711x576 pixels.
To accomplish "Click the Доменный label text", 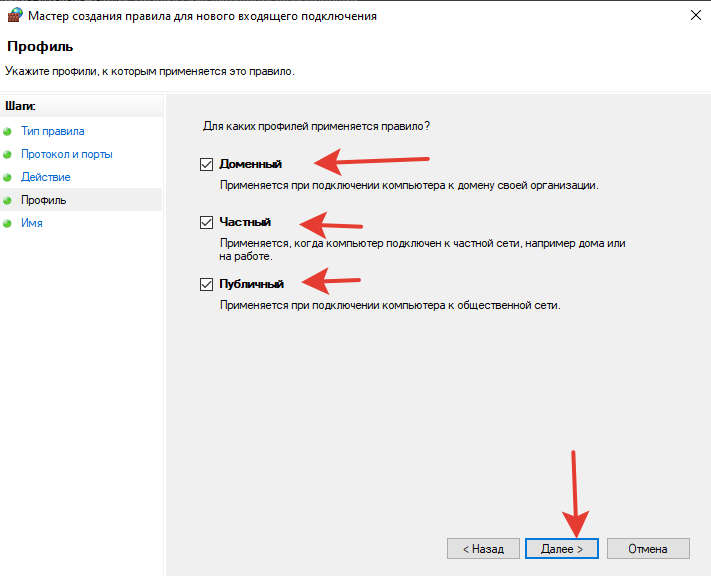I will [250, 164].
